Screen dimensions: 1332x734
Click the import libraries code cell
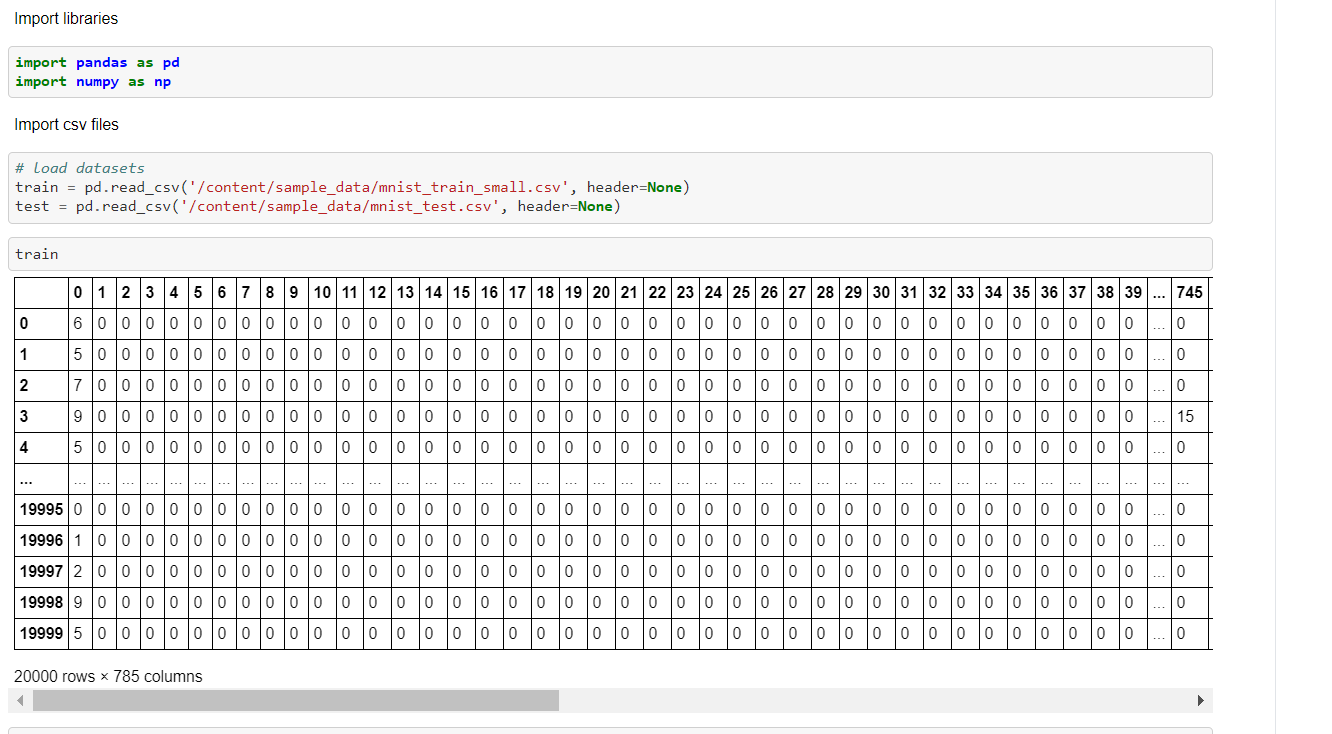[610, 72]
